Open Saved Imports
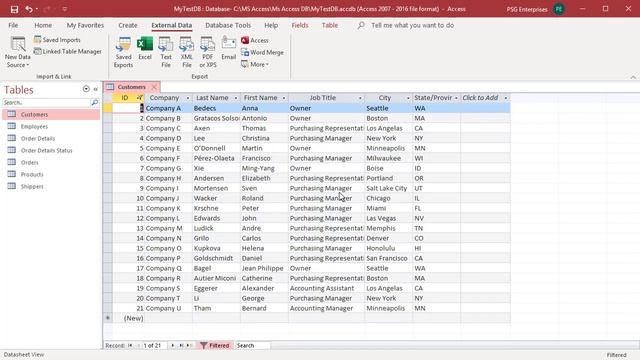The width and height of the screenshot is (640, 360). (57, 40)
